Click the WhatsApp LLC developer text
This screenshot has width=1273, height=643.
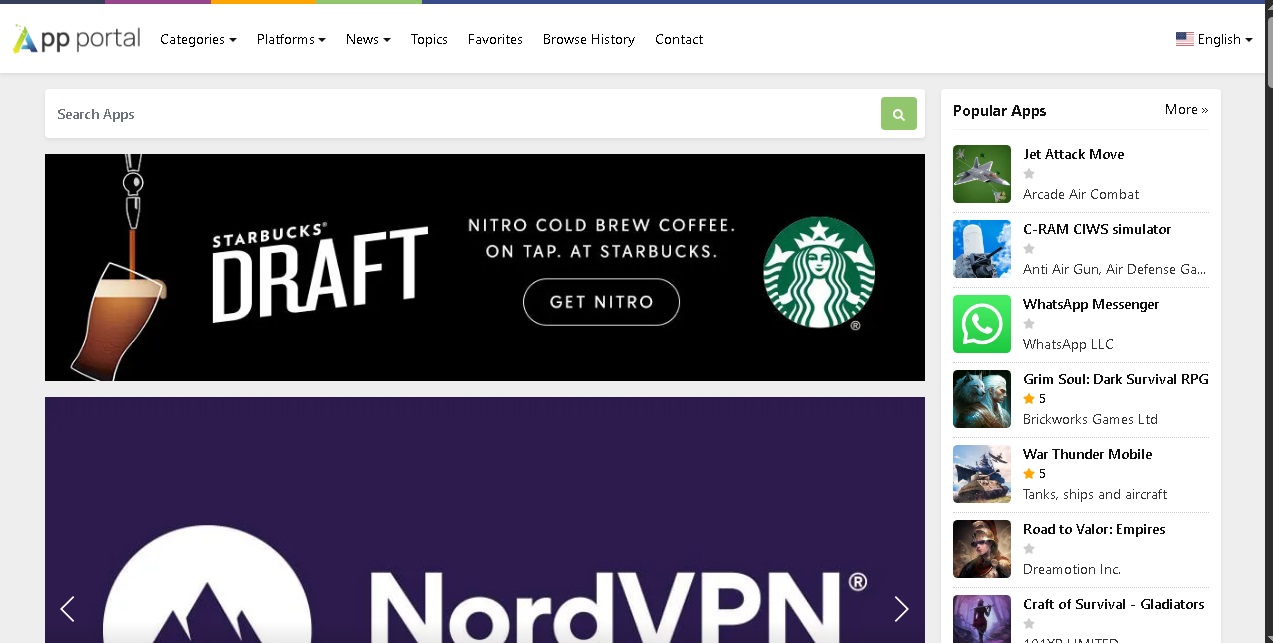click(1068, 344)
